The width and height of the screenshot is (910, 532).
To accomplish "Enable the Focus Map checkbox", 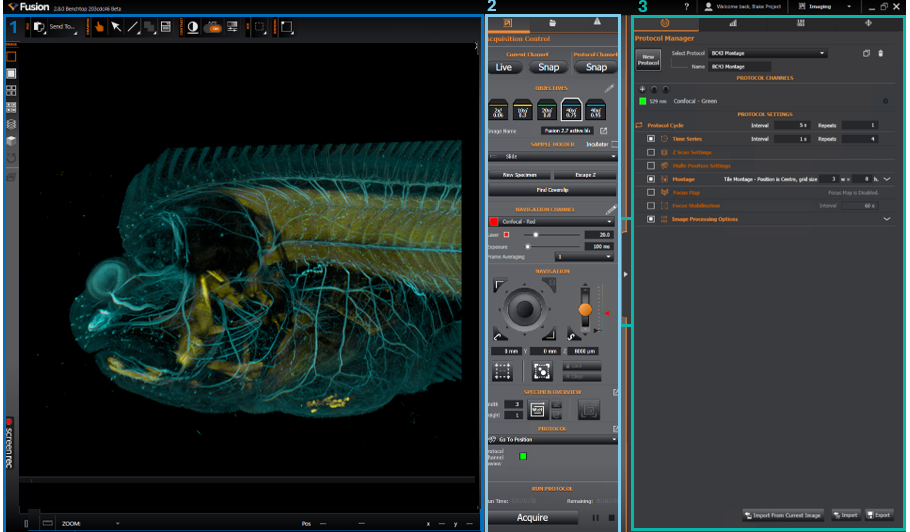I will (x=651, y=192).
